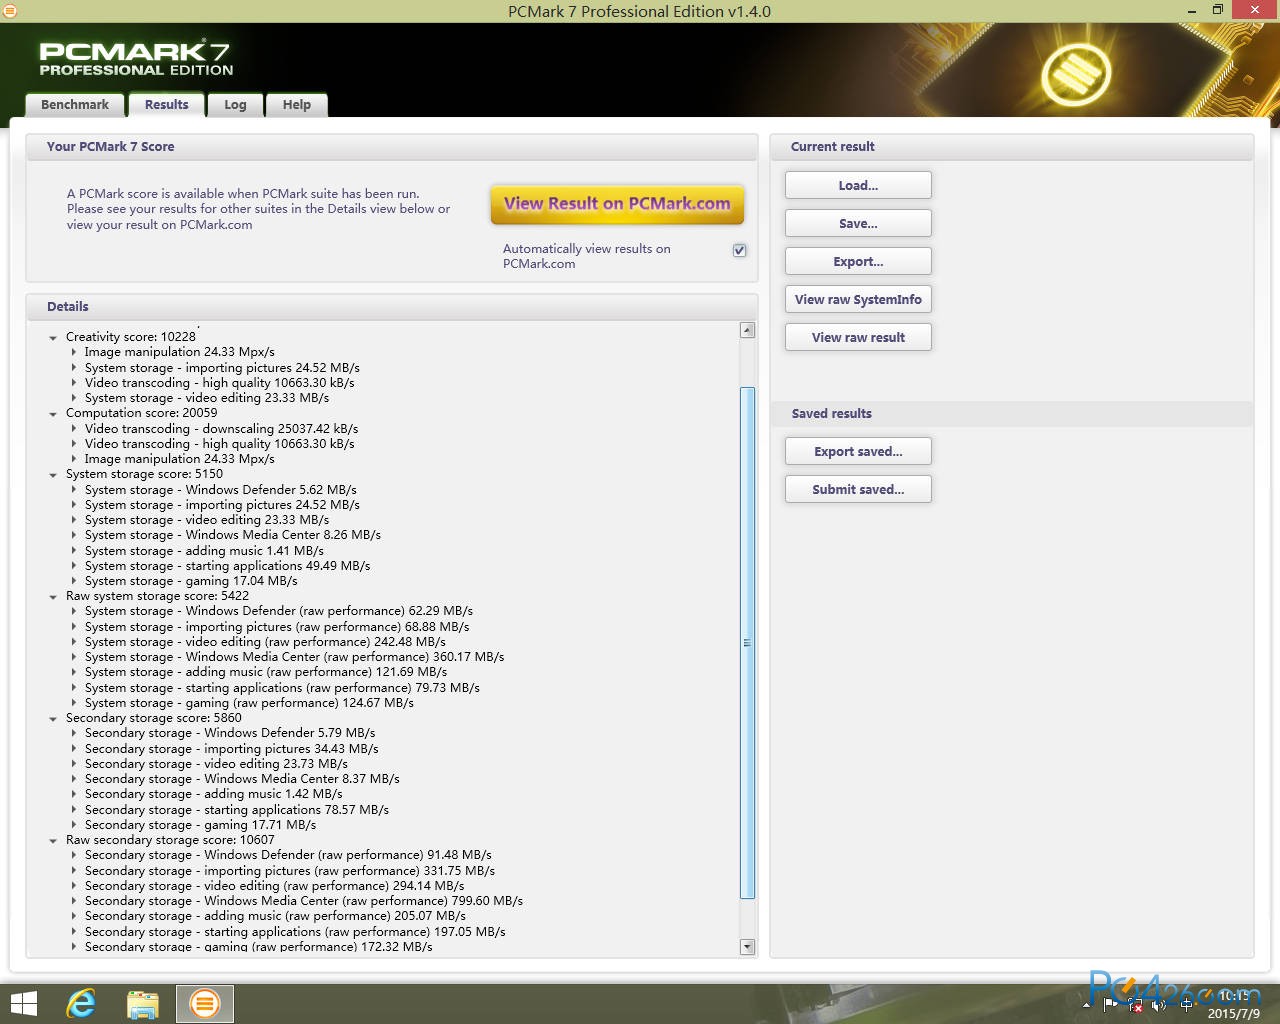1280x1024 pixels.
Task: Select System storage score: 5150 text
Action: pos(144,474)
